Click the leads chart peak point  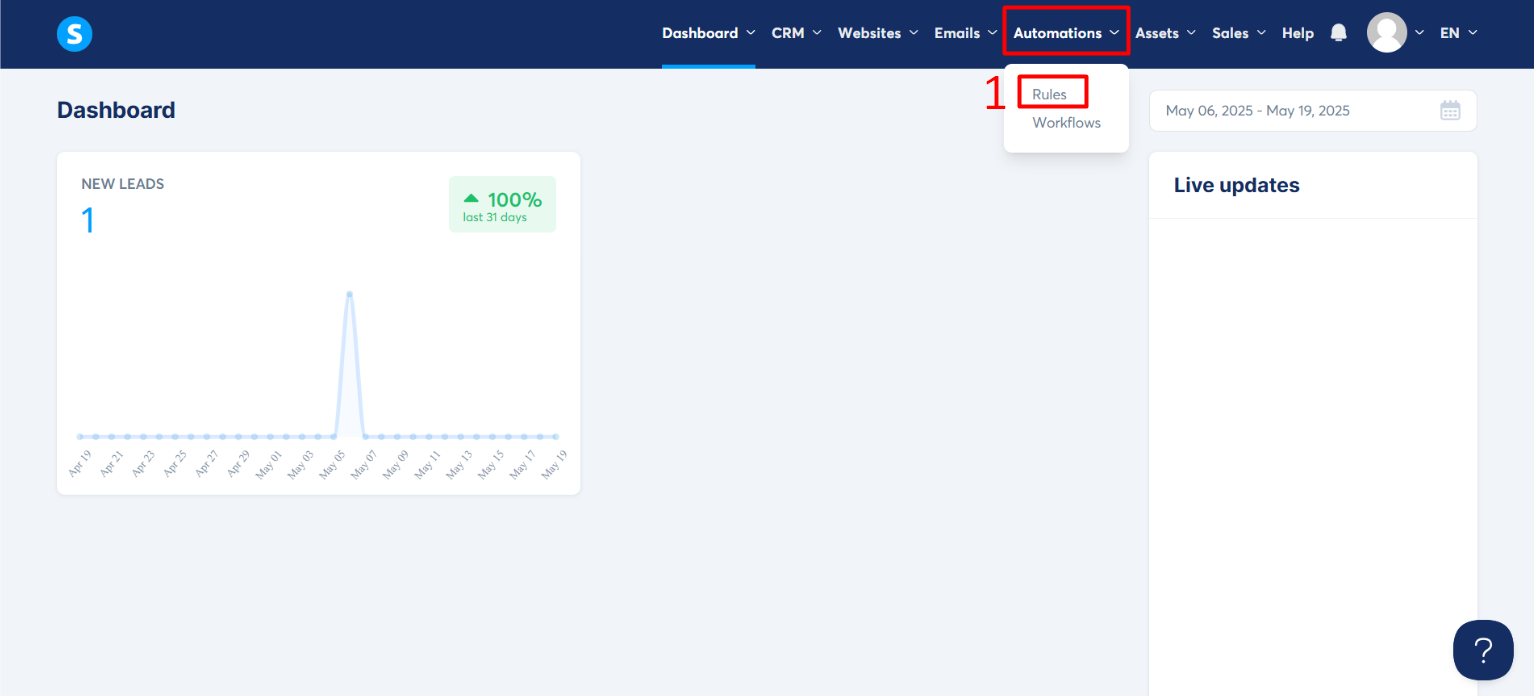[x=349, y=294]
